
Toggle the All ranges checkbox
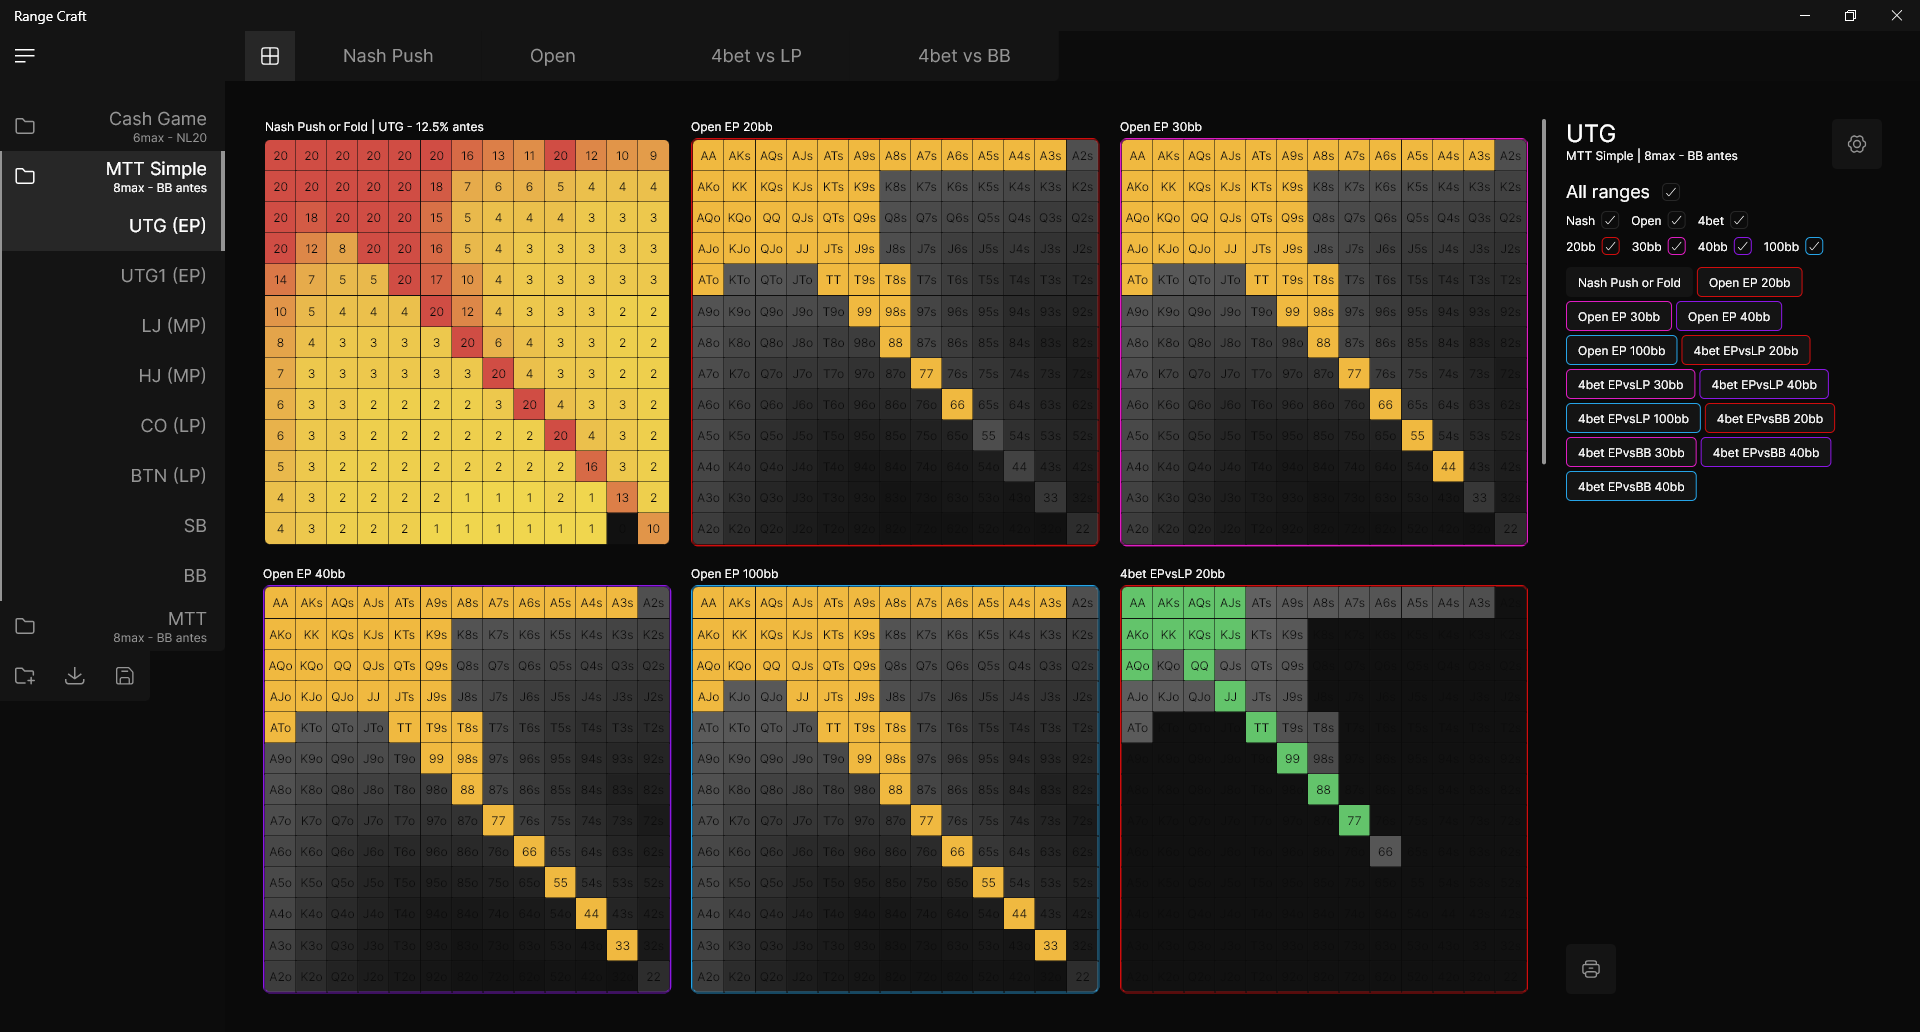1670,192
